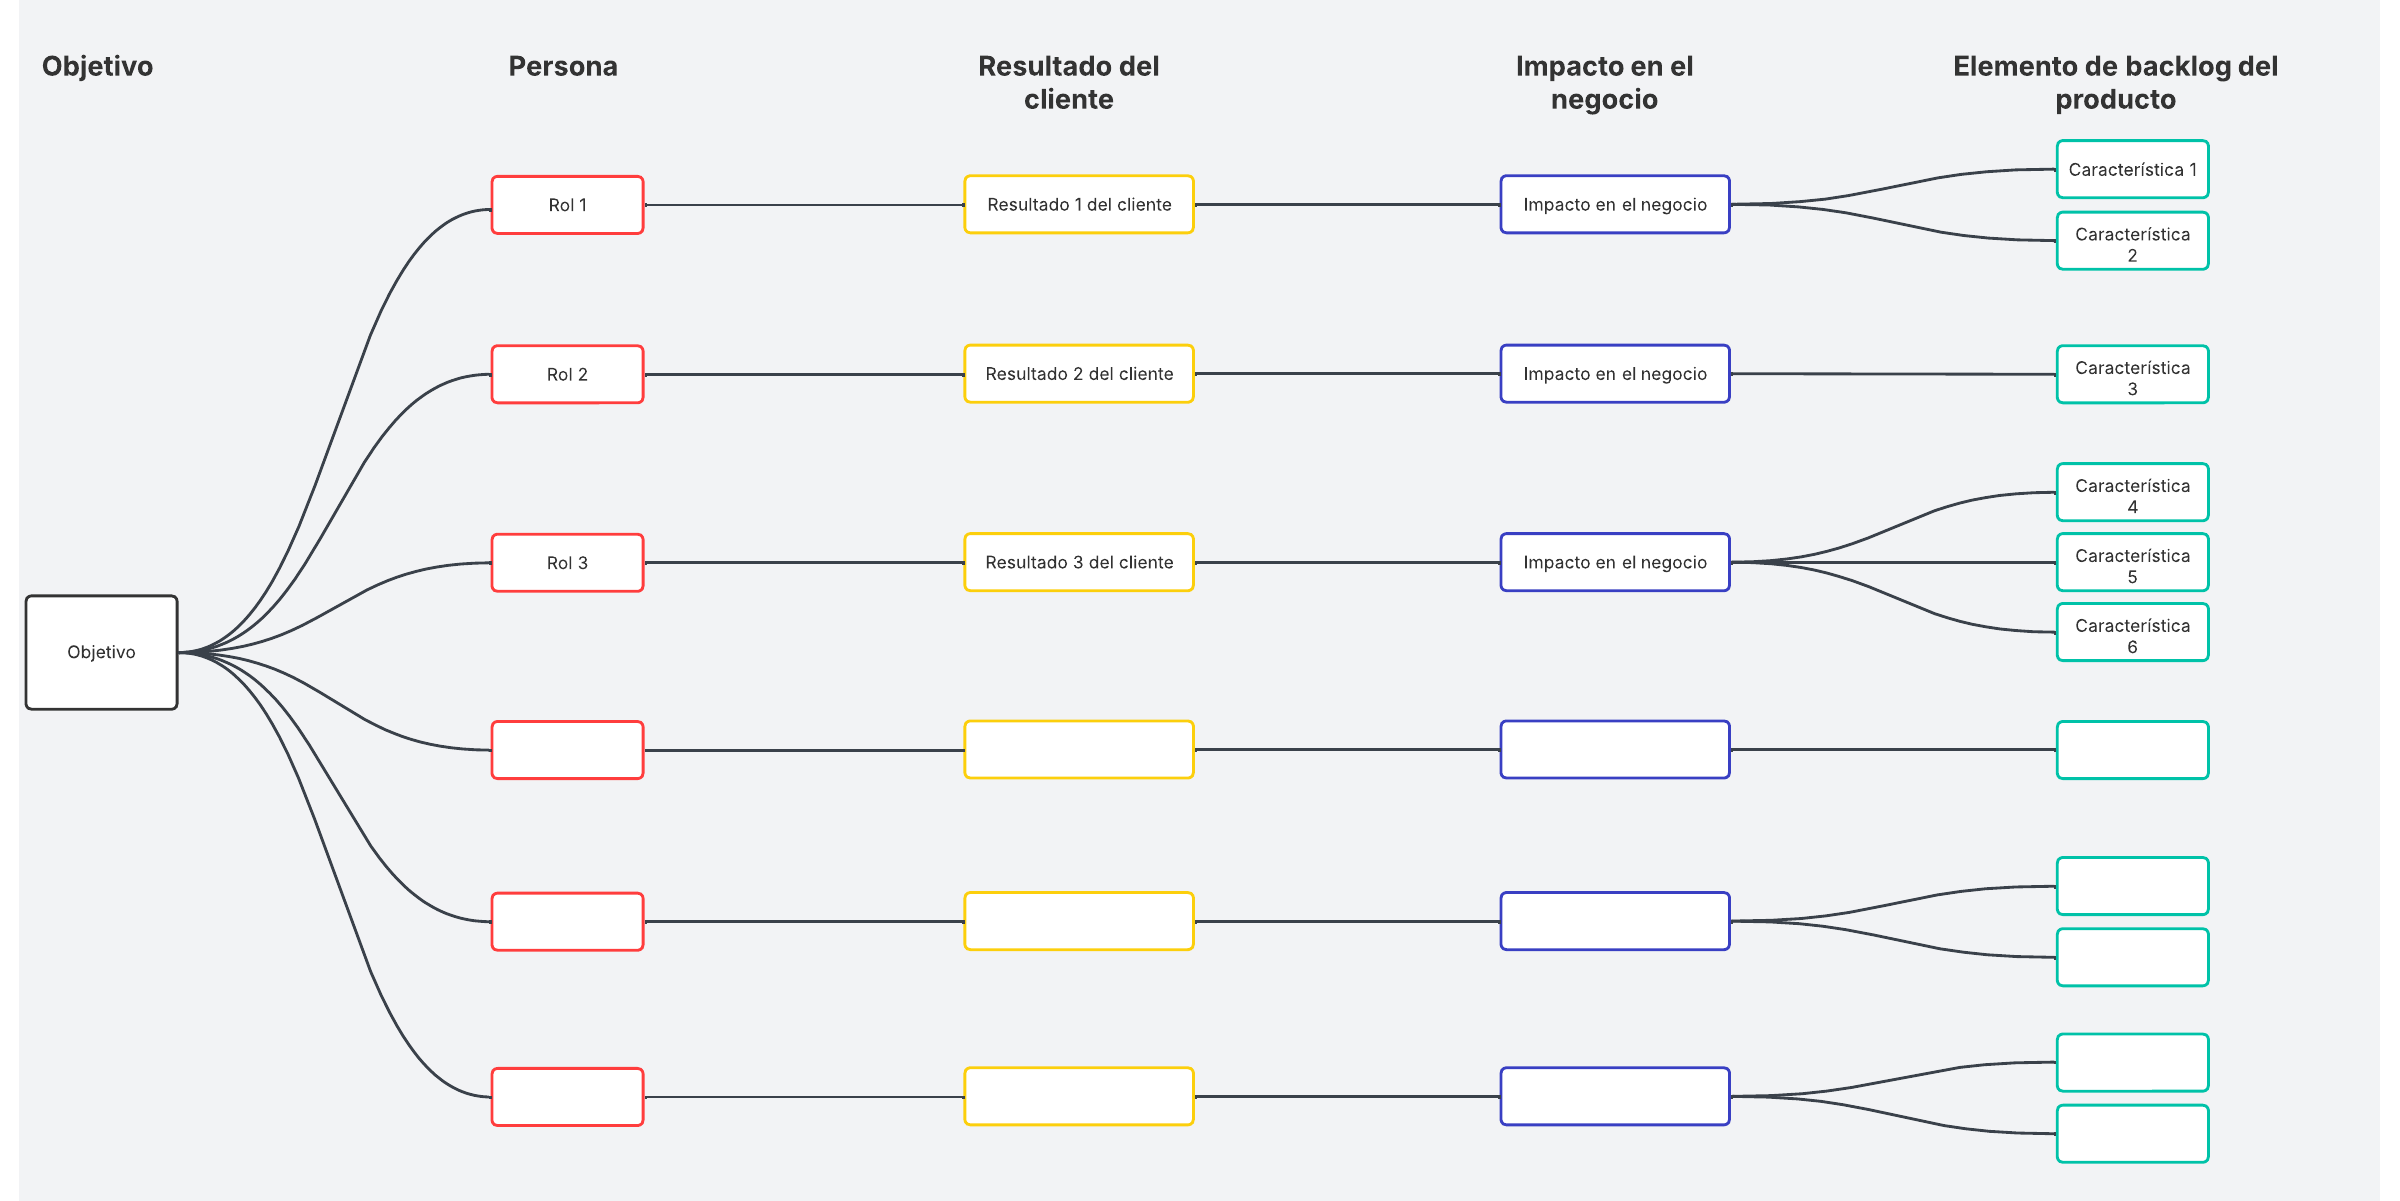Click the Característica 2 green node
The width and height of the screenshot is (2400, 1201).
pyautogui.click(x=2132, y=242)
